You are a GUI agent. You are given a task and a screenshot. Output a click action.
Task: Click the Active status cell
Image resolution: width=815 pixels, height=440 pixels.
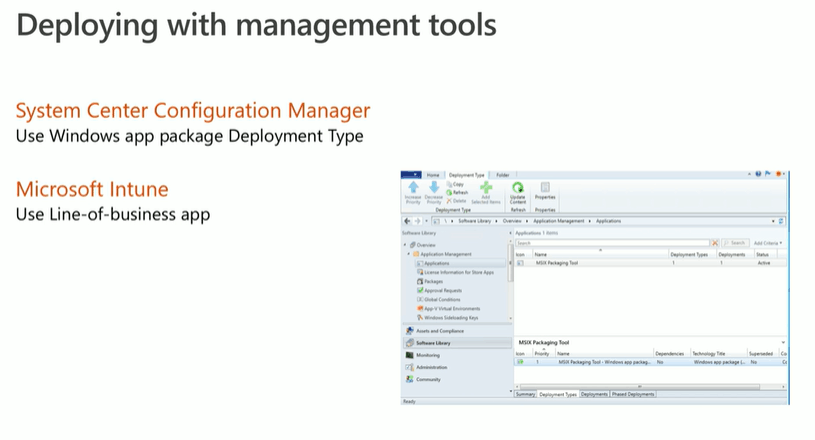tap(764, 263)
